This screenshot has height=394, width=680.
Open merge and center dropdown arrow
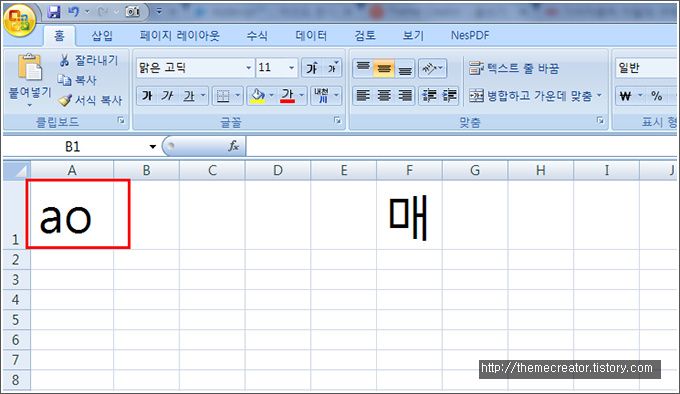click(600, 95)
